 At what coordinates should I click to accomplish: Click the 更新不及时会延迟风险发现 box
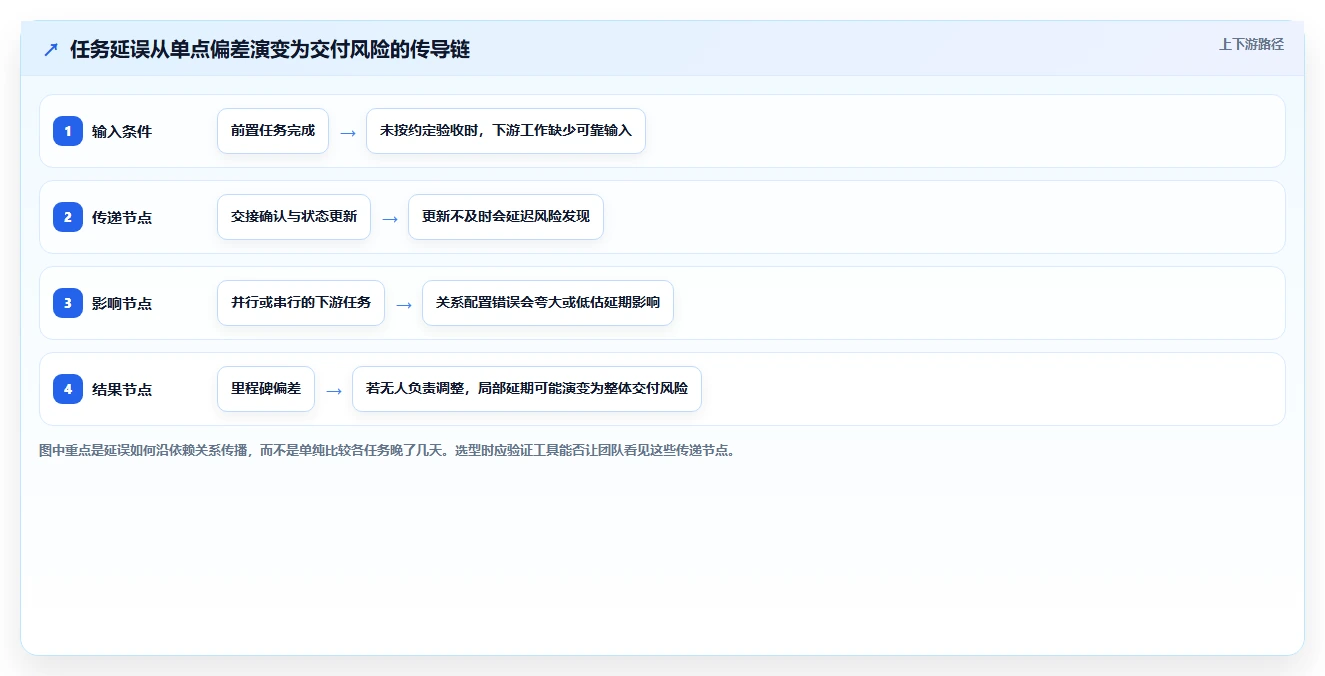pyautogui.click(x=506, y=217)
